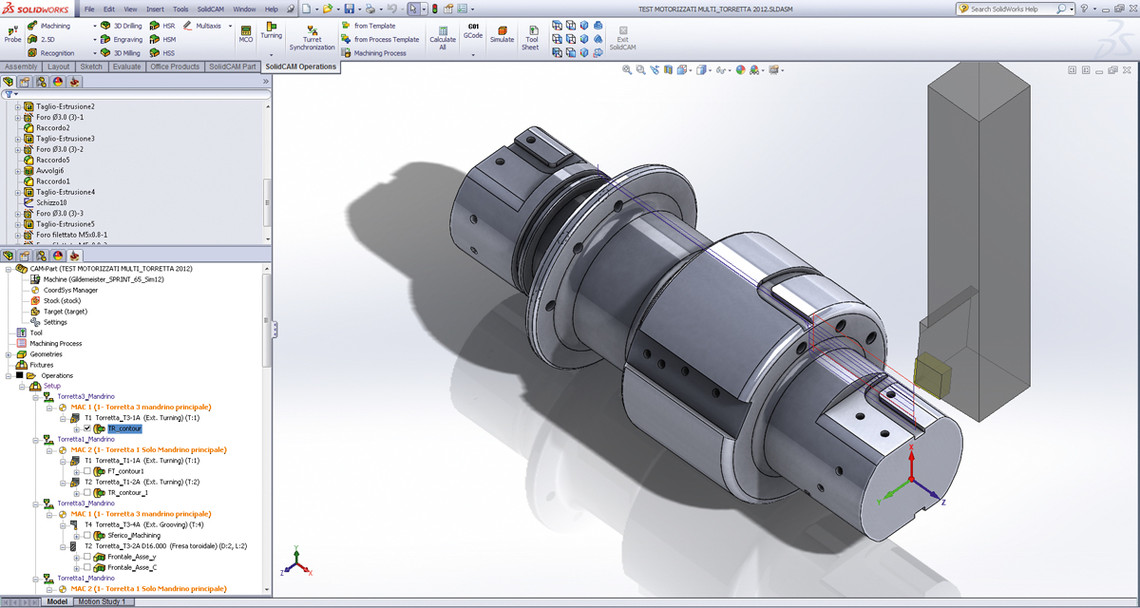Expand the Geometries tree node
Image resolution: width=1140 pixels, height=608 pixels.
(x=7, y=354)
